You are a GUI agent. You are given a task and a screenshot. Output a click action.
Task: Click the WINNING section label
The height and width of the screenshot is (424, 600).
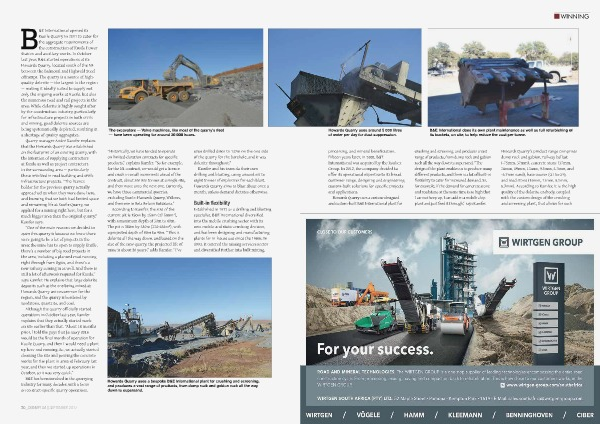coord(574,16)
